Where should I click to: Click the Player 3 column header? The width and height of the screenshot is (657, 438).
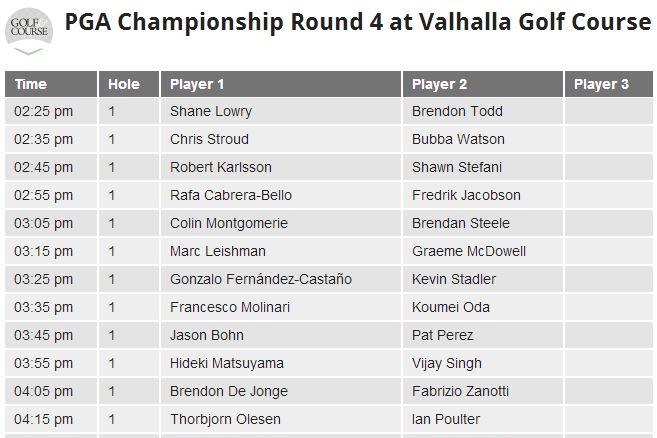tap(601, 85)
